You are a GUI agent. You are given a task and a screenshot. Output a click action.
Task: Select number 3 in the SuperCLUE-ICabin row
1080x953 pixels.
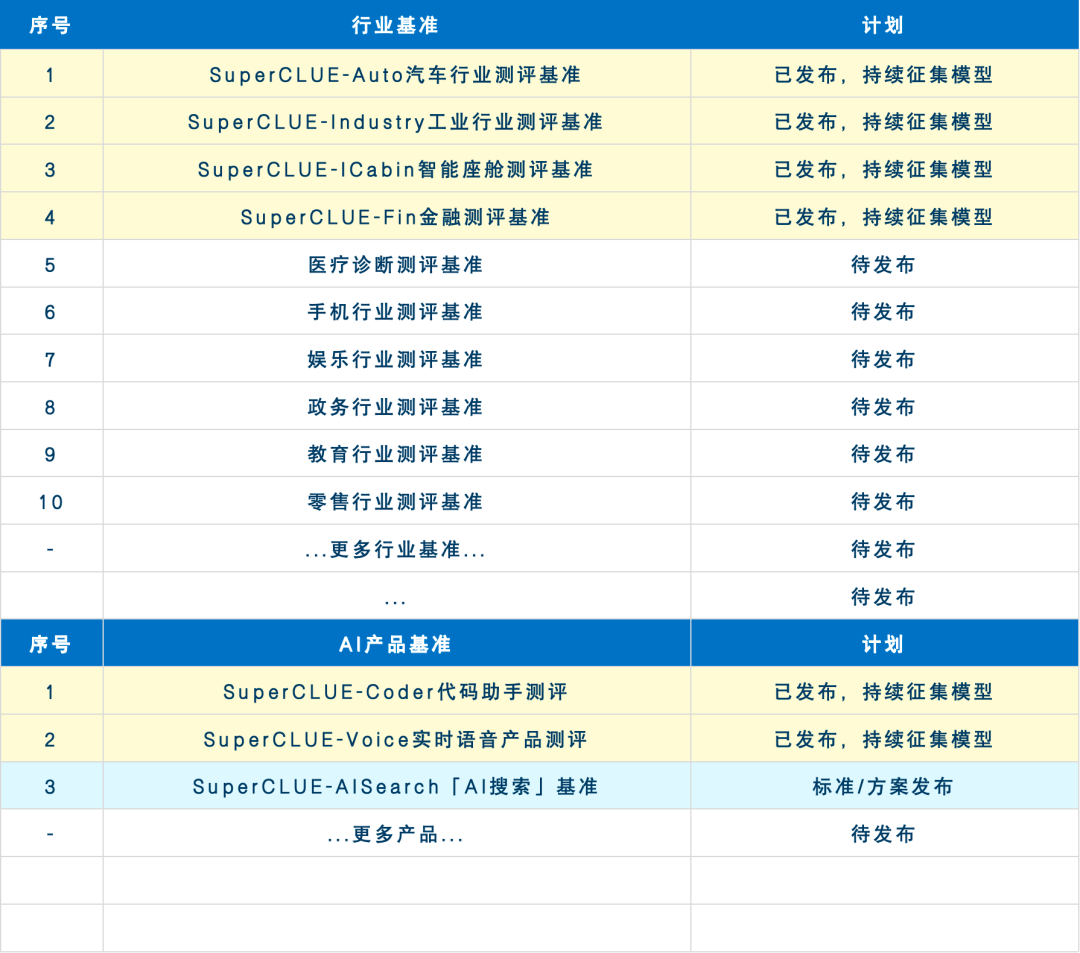[x=50, y=170]
